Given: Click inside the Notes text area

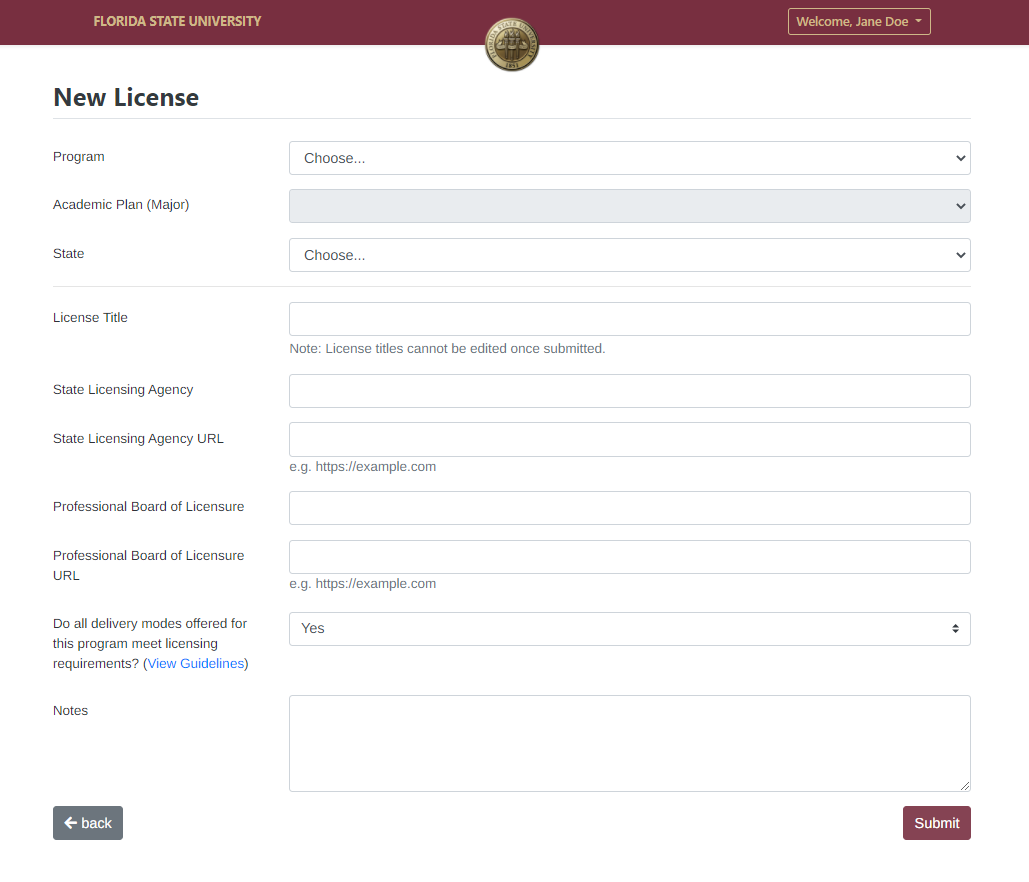Looking at the screenshot, I should [629, 742].
